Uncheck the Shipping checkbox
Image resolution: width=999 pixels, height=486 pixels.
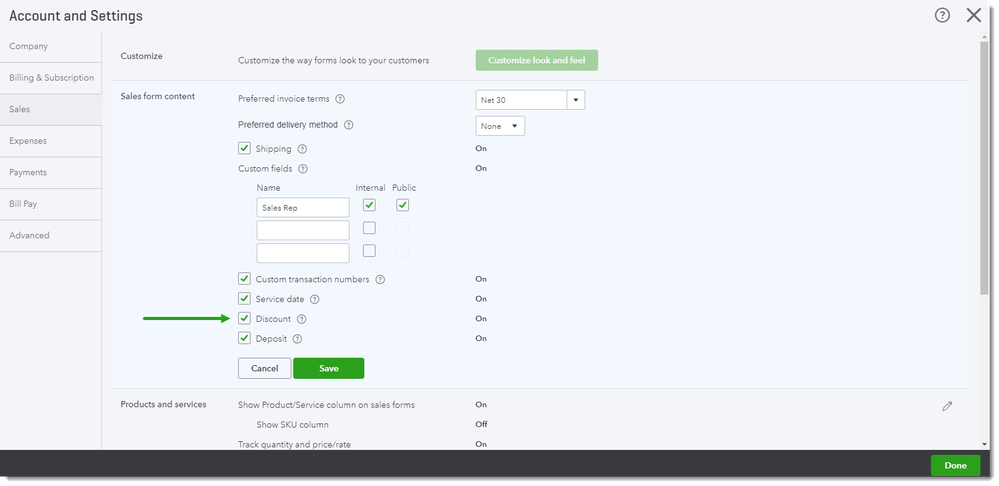(244, 149)
